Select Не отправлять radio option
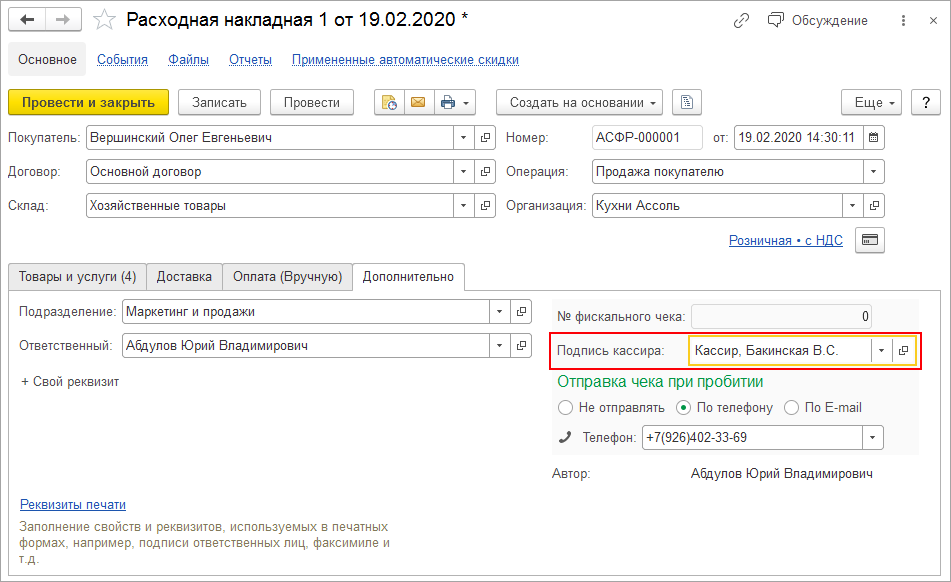 coord(565,407)
